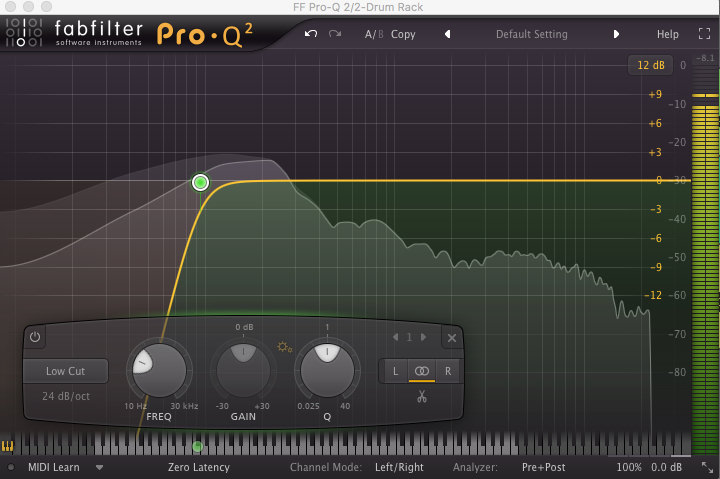Change the 24 dB/oct slope setting

66,396
